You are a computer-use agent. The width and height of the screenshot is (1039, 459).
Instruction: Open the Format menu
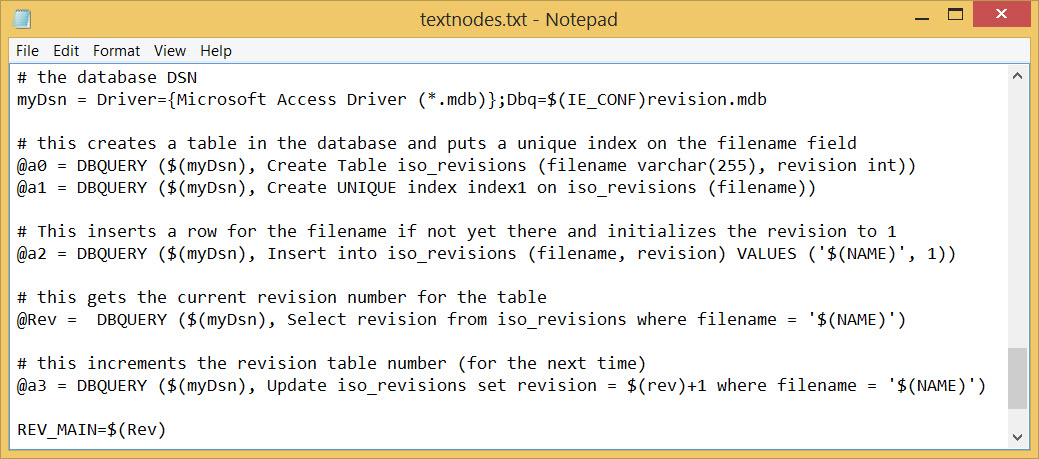click(117, 51)
